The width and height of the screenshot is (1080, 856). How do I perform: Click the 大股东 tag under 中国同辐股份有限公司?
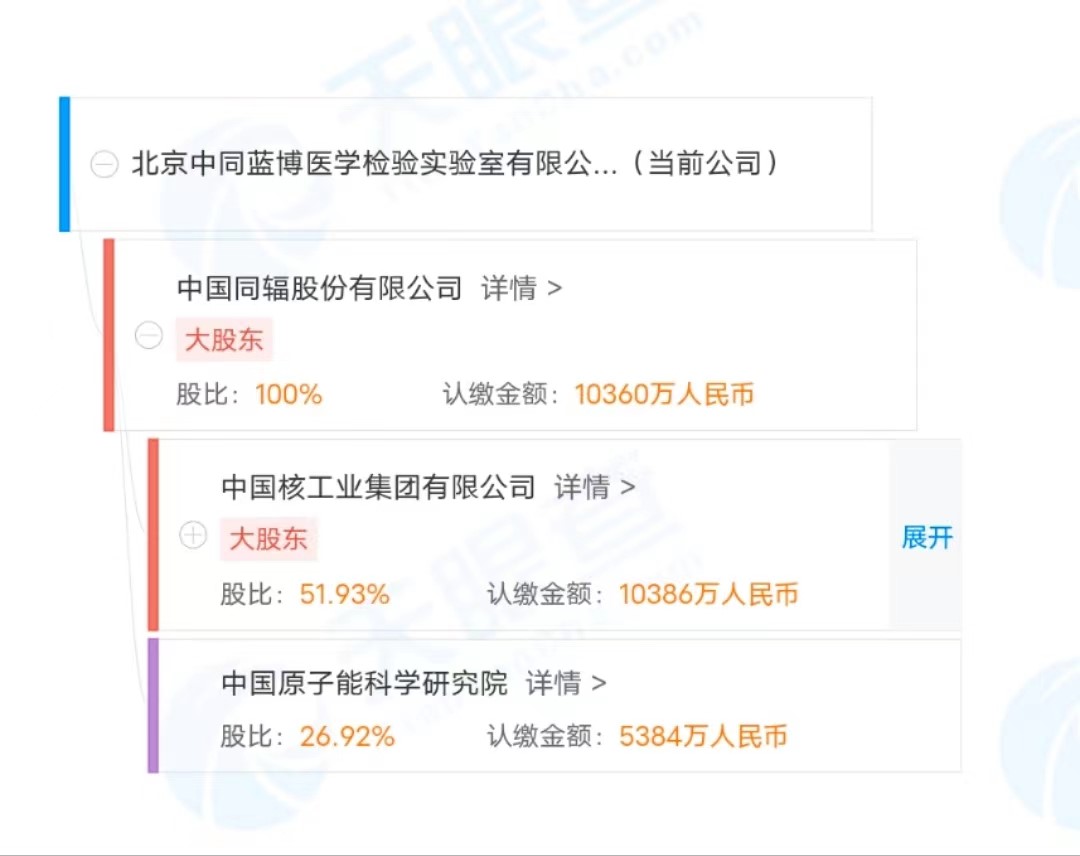click(223, 339)
